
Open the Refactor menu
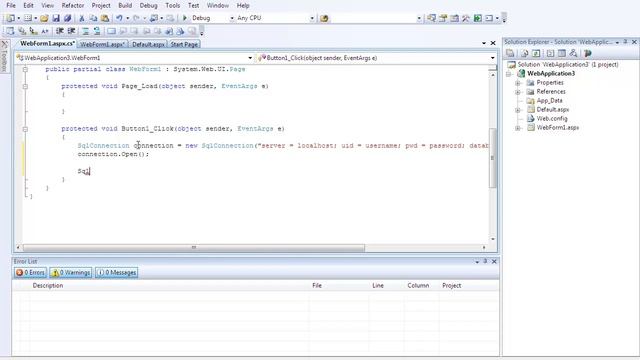click(x=73, y=5)
